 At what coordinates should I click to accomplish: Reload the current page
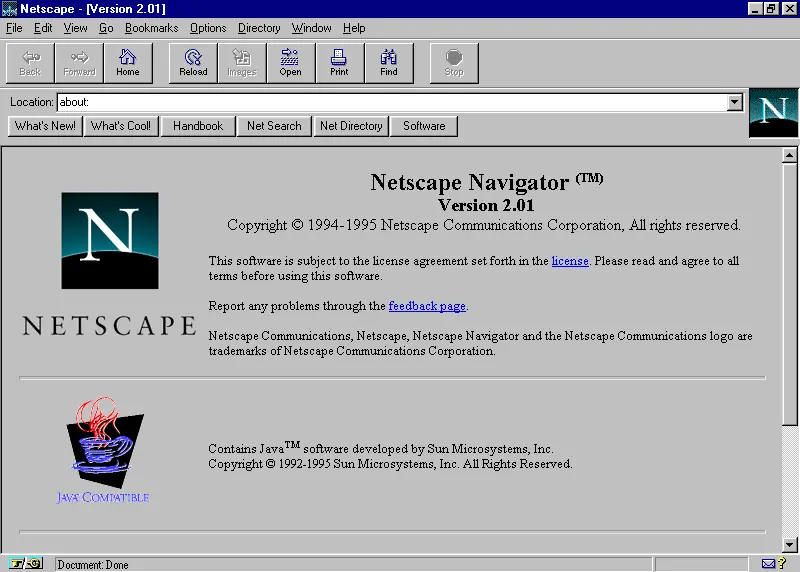coord(193,62)
